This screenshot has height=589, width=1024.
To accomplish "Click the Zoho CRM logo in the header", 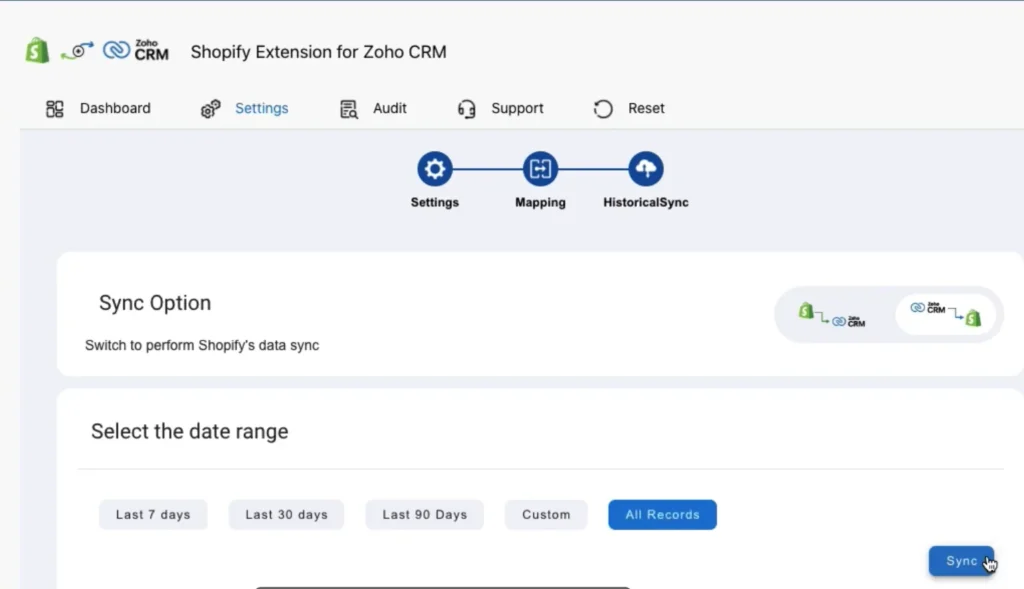I will [x=134, y=49].
